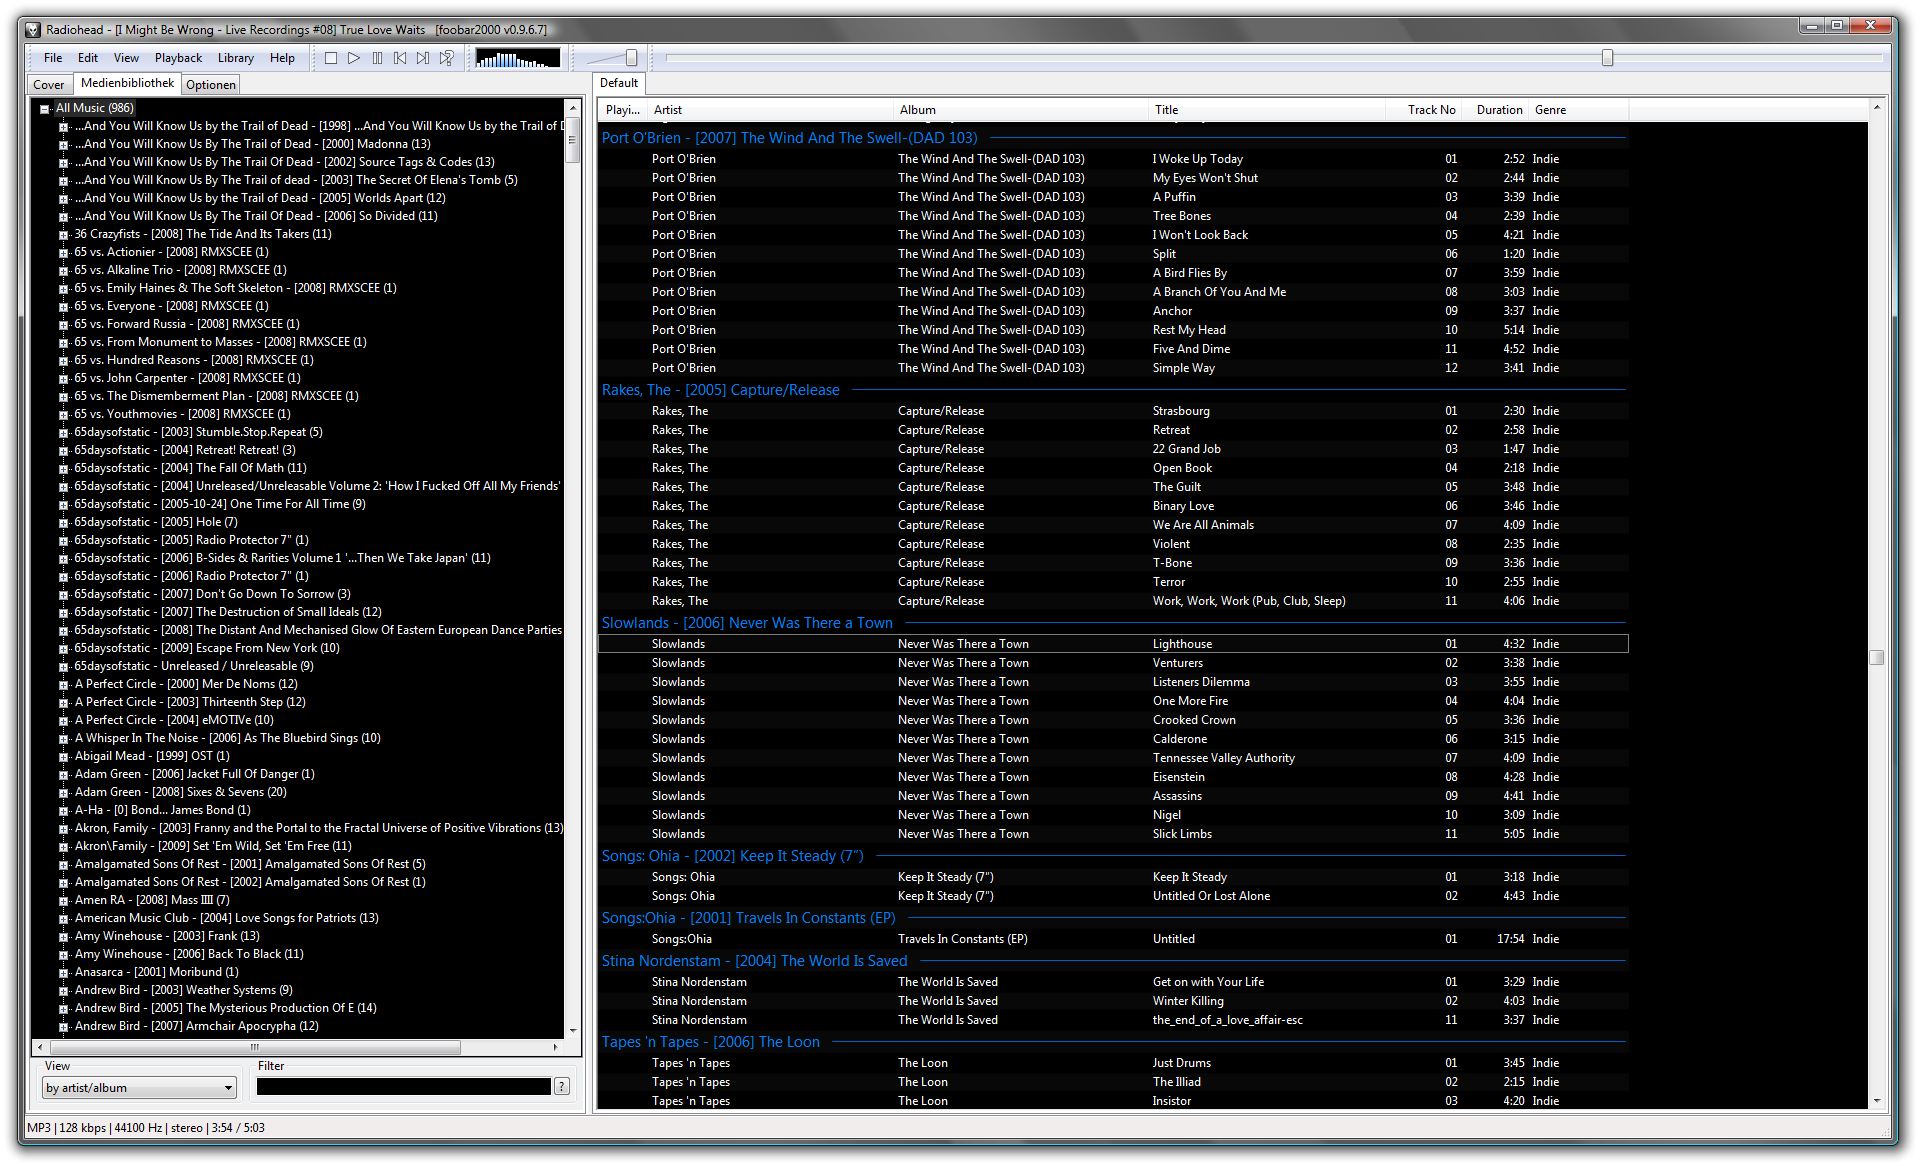Skip to the previous track
Screen dimensions: 1920x1166
(x=400, y=58)
